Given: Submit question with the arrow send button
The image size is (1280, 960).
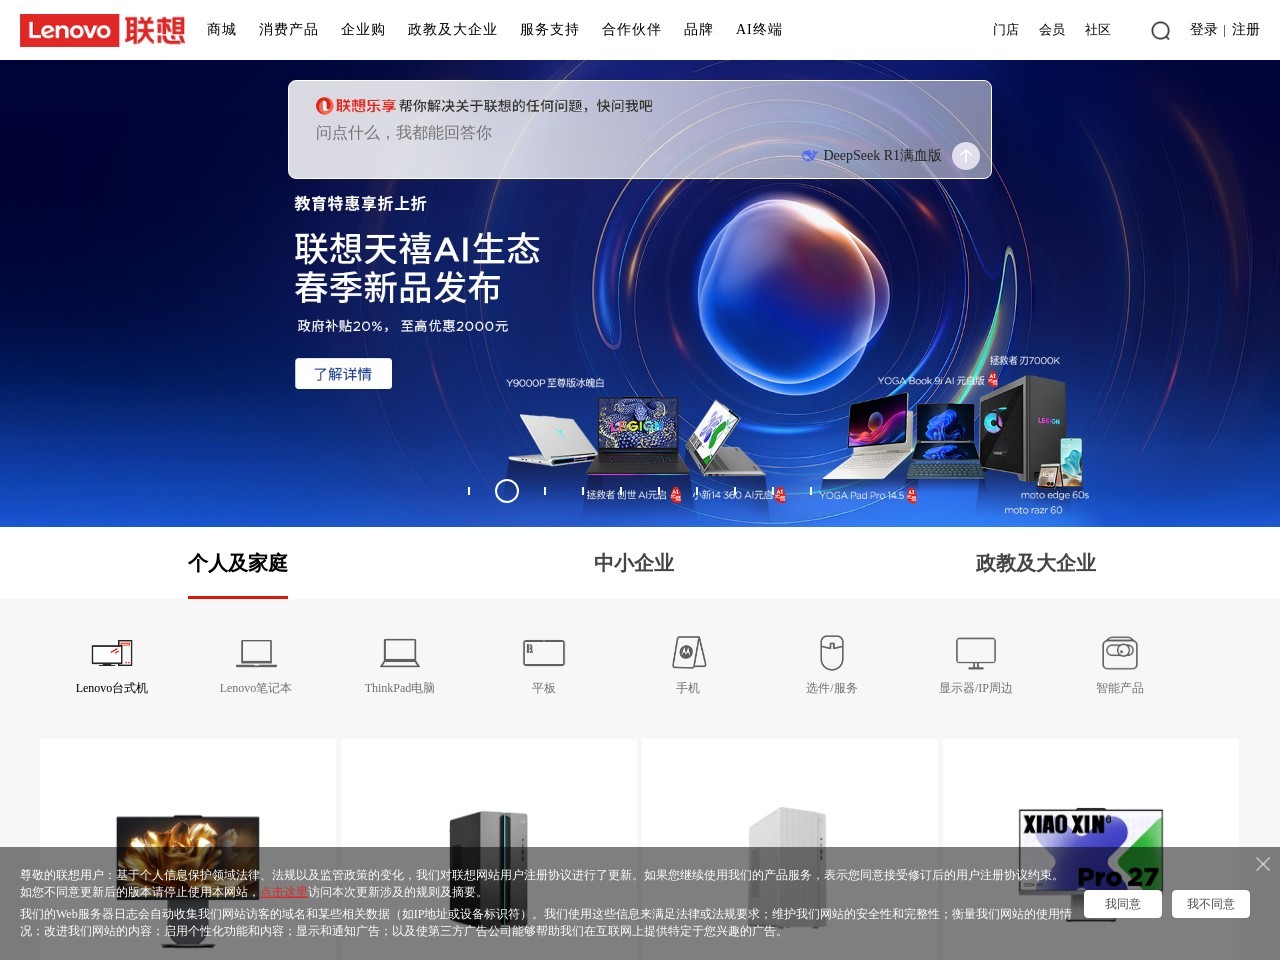Looking at the screenshot, I should tap(966, 156).
